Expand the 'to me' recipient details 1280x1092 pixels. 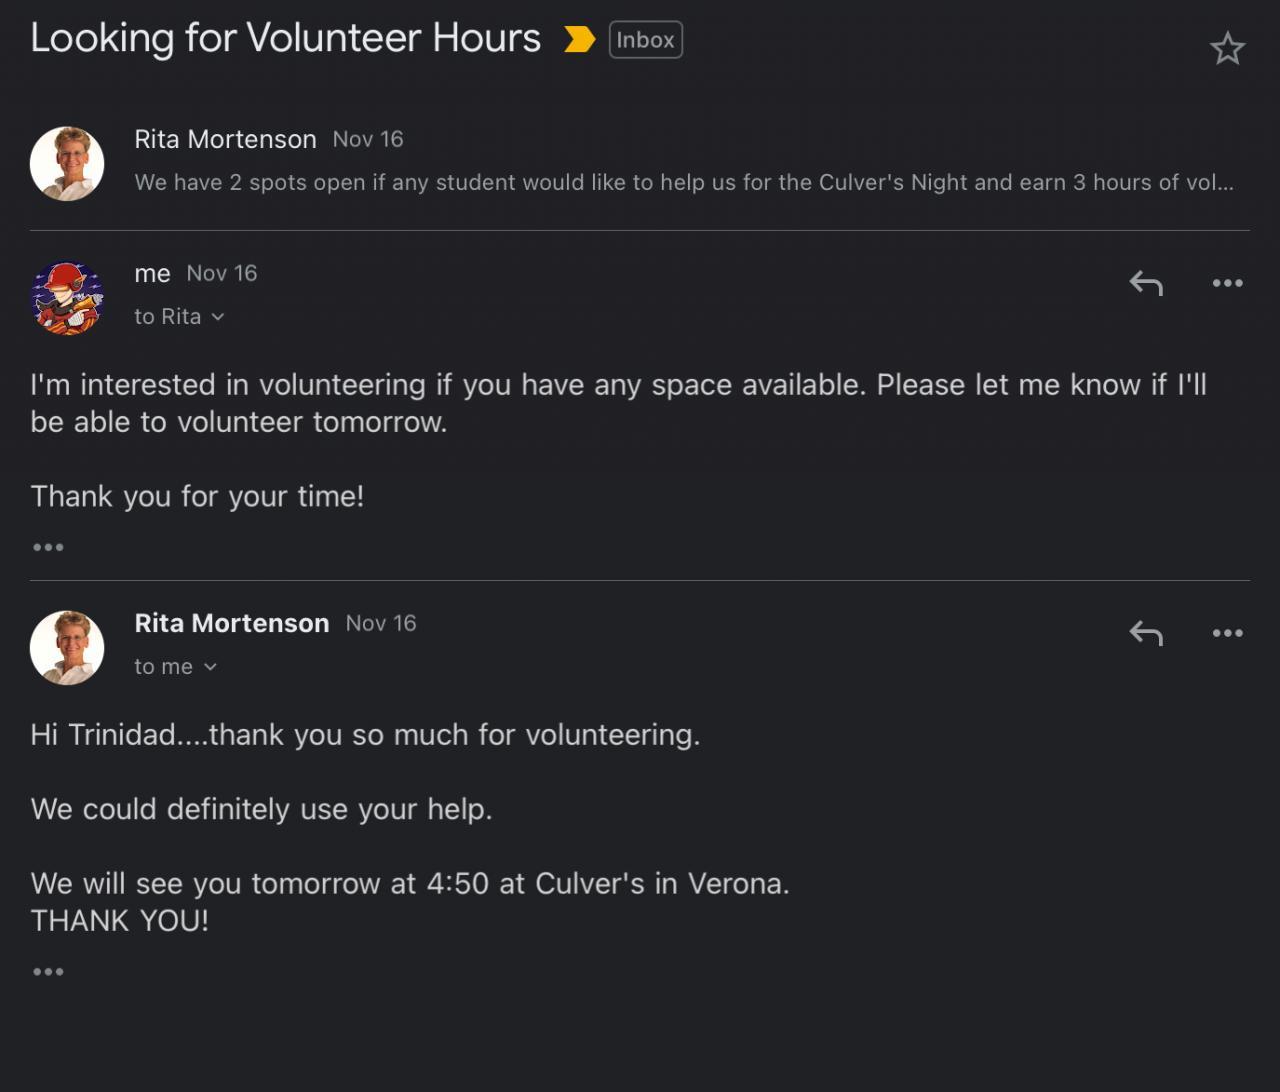[x=176, y=667]
